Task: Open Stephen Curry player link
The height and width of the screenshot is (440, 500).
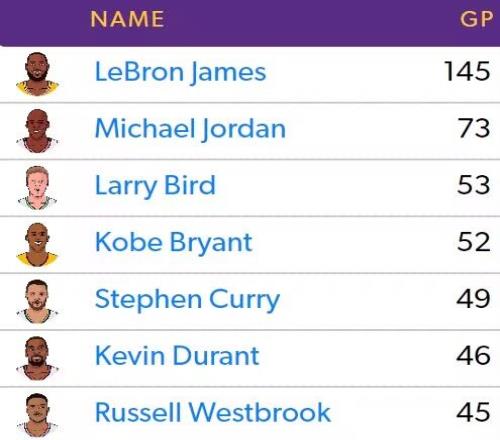Action: tap(187, 299)
